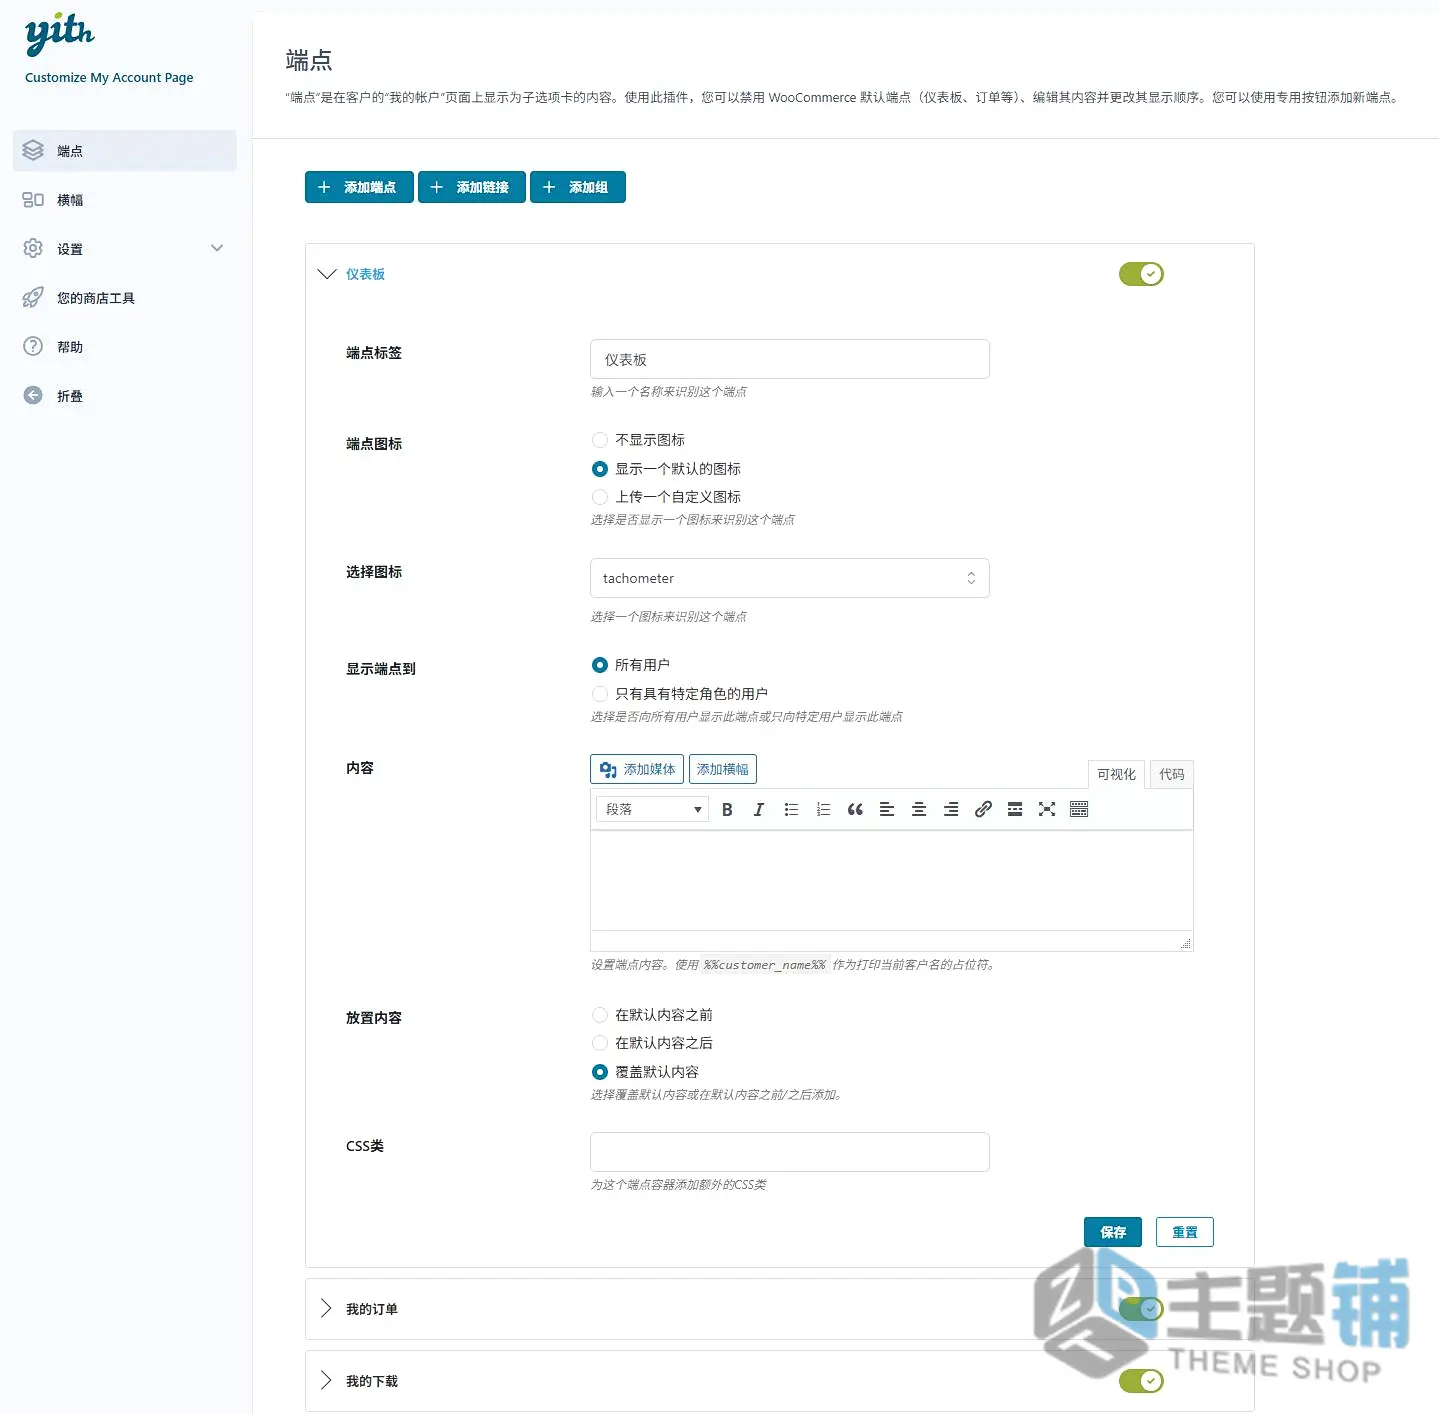Viewport: 1439px width, 1414px height.
Task: Click the CSS类 input field
Action: (790, 1152)
